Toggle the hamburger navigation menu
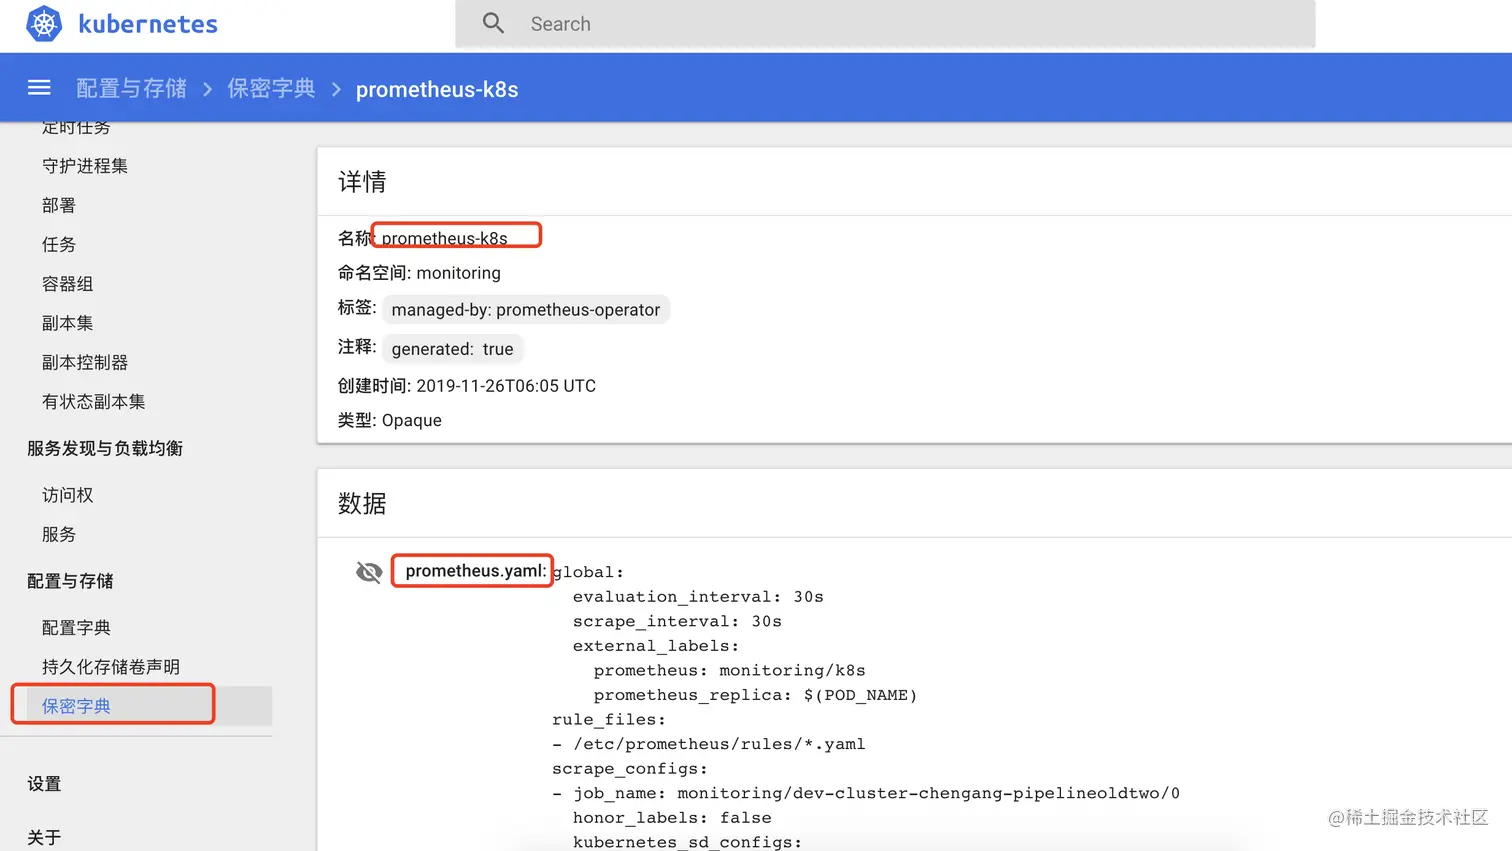The width and height of the screenshot is (1512, 851). [39, 88]
